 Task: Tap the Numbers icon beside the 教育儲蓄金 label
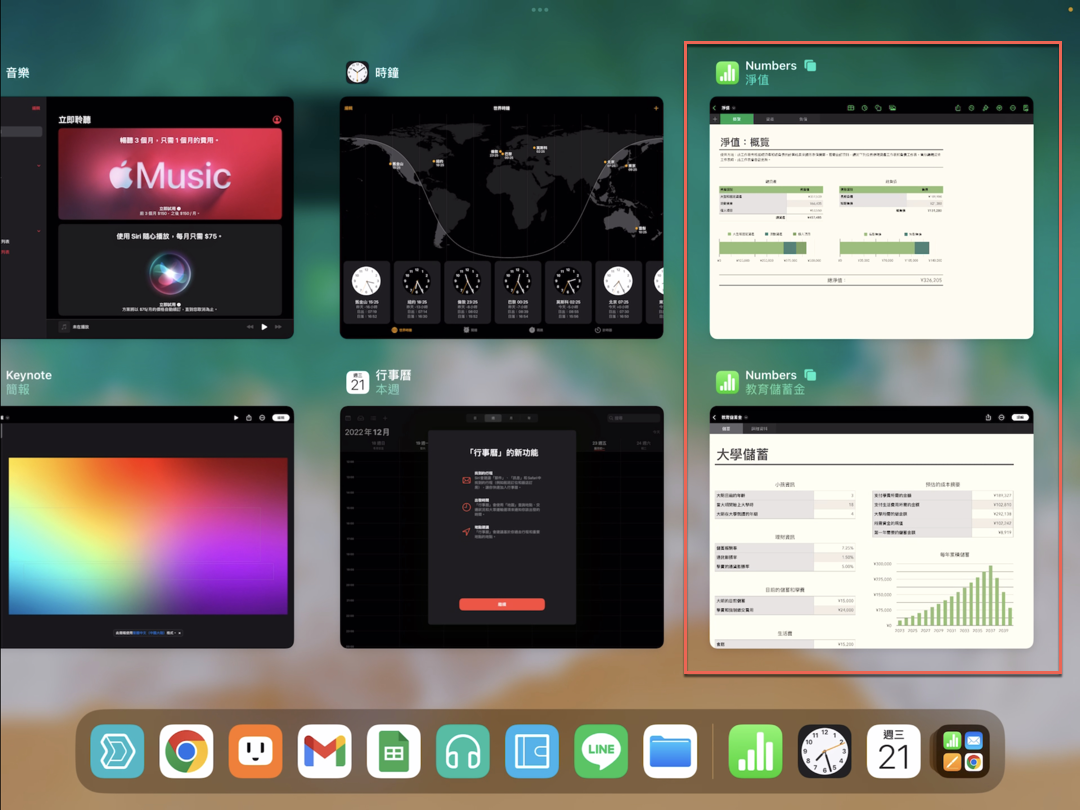click(x=727, y=382)
